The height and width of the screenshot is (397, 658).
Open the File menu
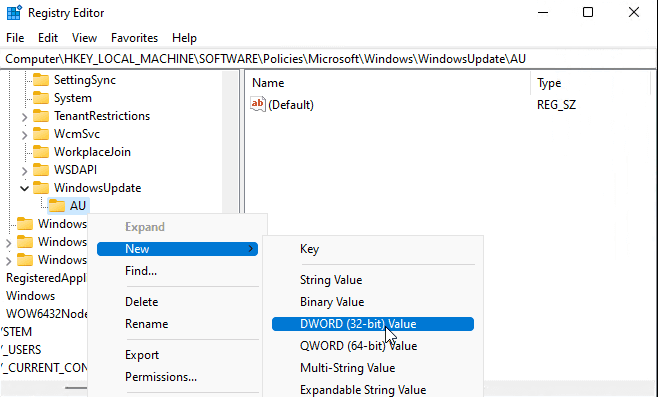pyautogui.click(x=15, y=38)
